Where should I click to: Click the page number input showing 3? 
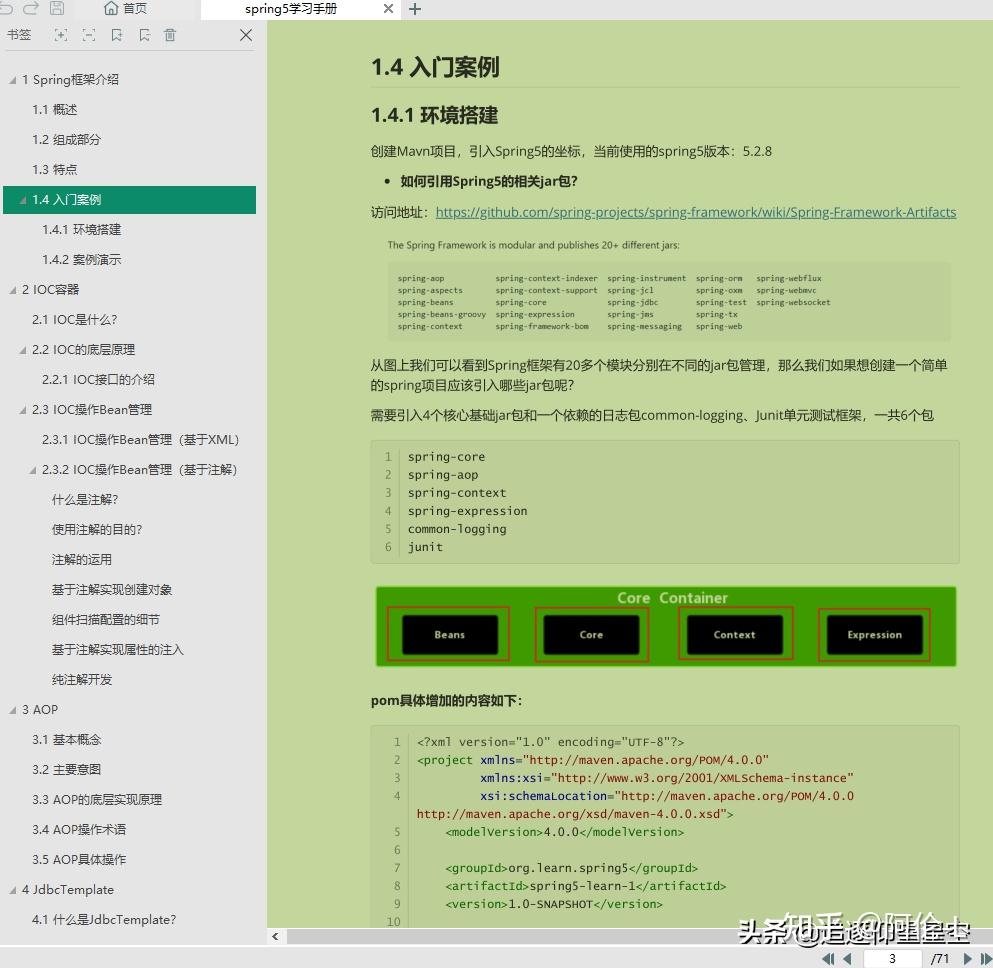click(x=891, y=957)
